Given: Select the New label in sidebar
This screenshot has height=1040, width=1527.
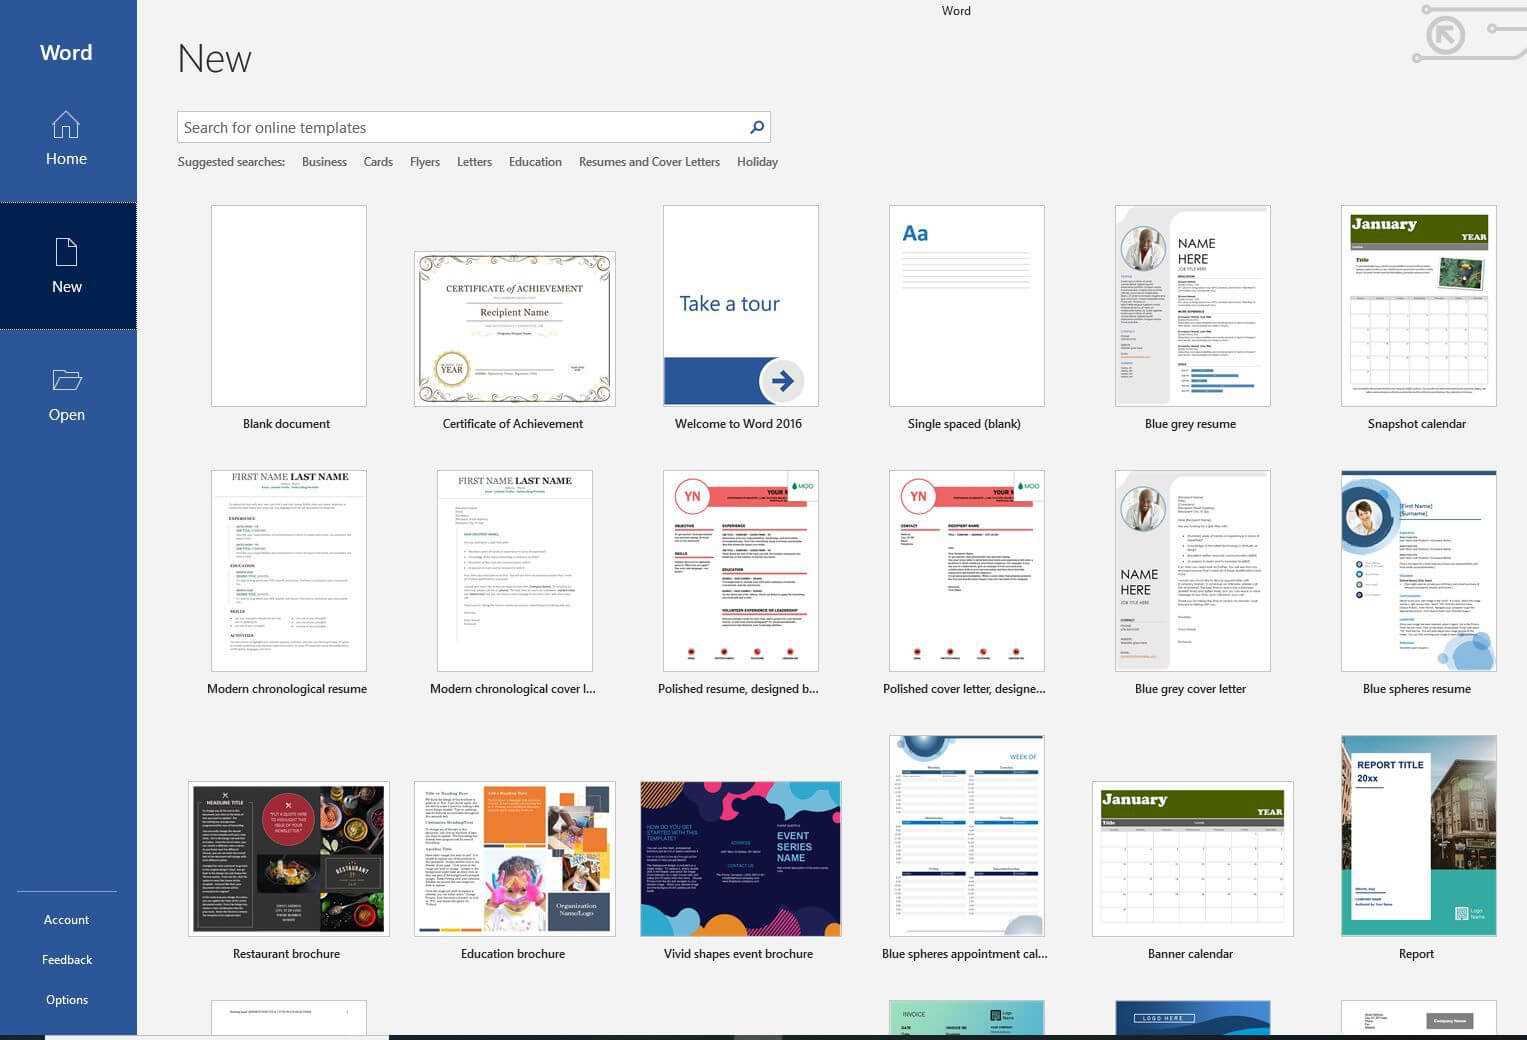Looking at the screenshot, I should point(66,287).
